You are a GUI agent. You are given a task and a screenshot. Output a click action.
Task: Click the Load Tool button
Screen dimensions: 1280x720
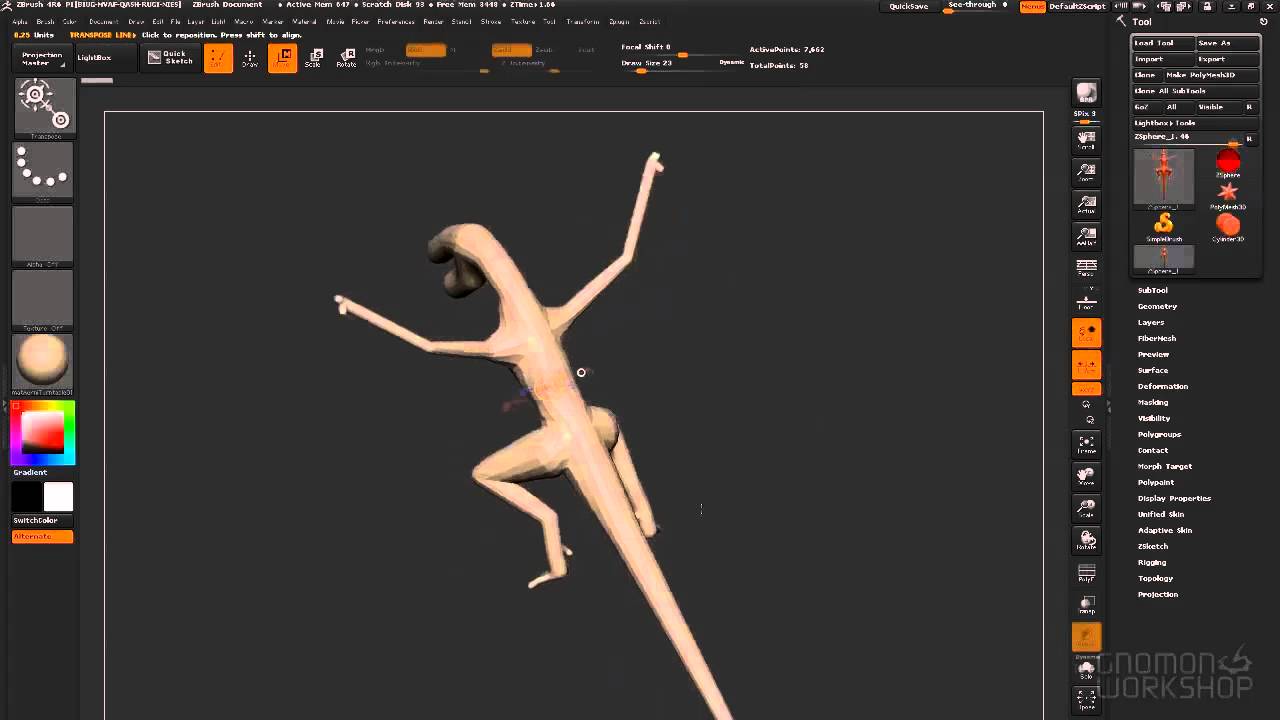point(1163,43)
